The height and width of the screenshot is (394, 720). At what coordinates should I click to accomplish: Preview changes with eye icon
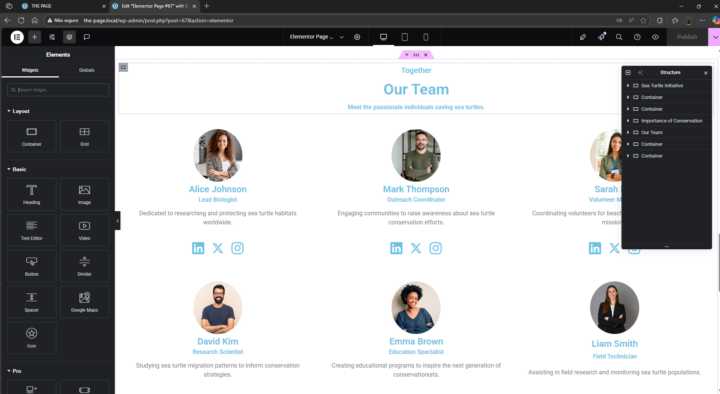click(x=655, y=37)
